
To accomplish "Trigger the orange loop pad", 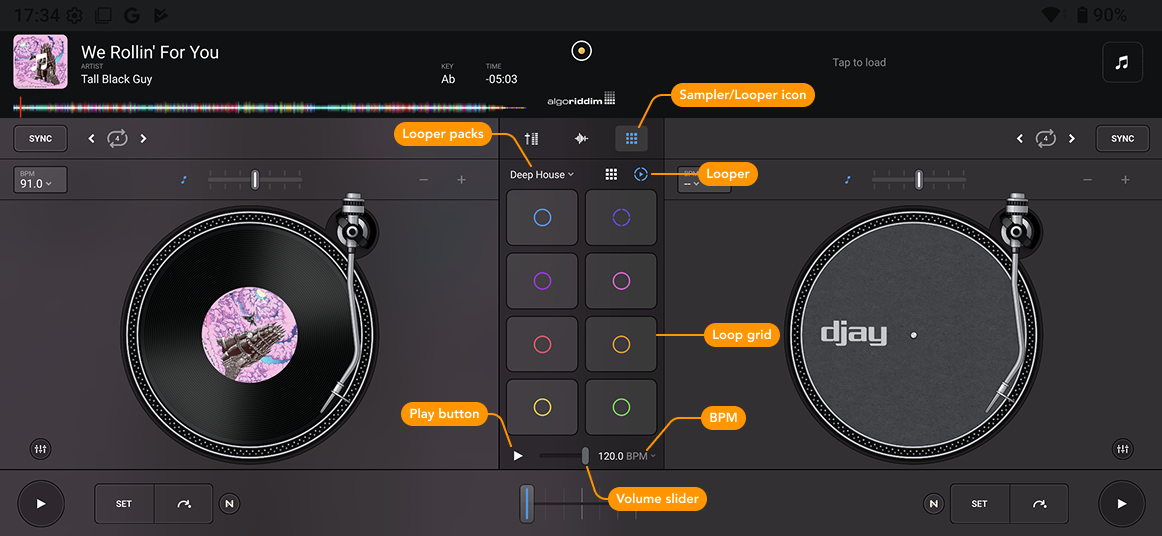I will [x=621, y=344].
